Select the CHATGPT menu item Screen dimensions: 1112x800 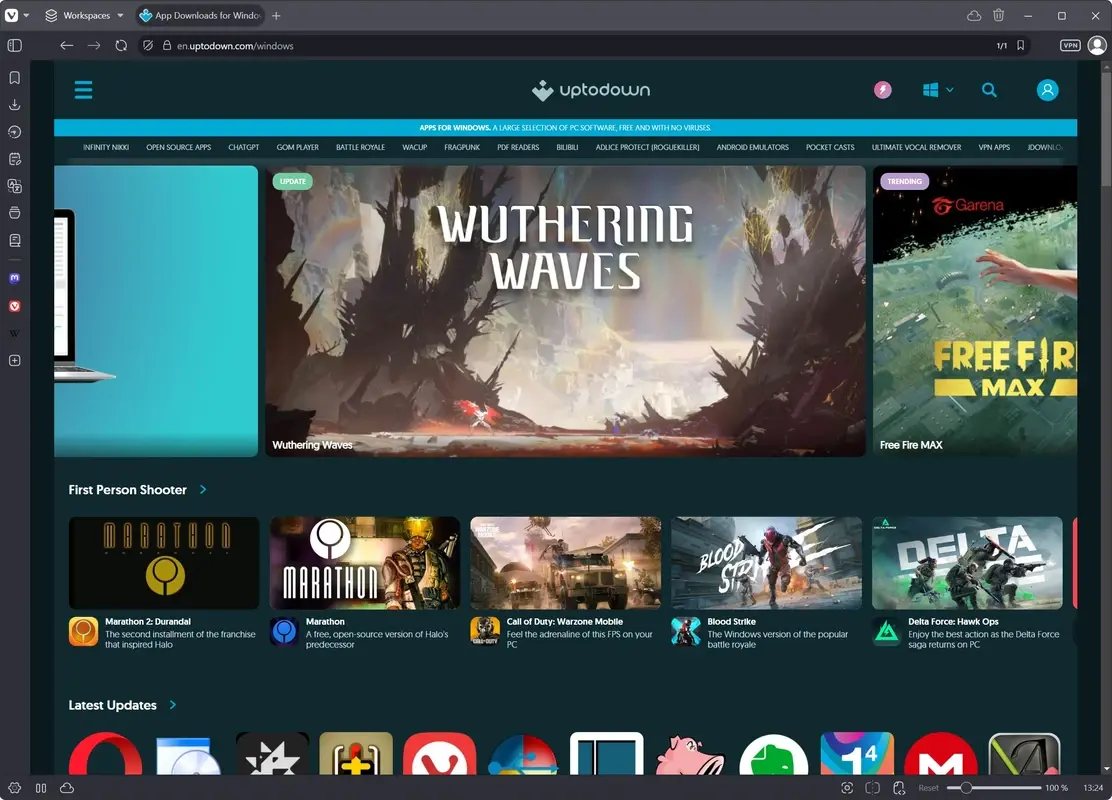point(243,147)
